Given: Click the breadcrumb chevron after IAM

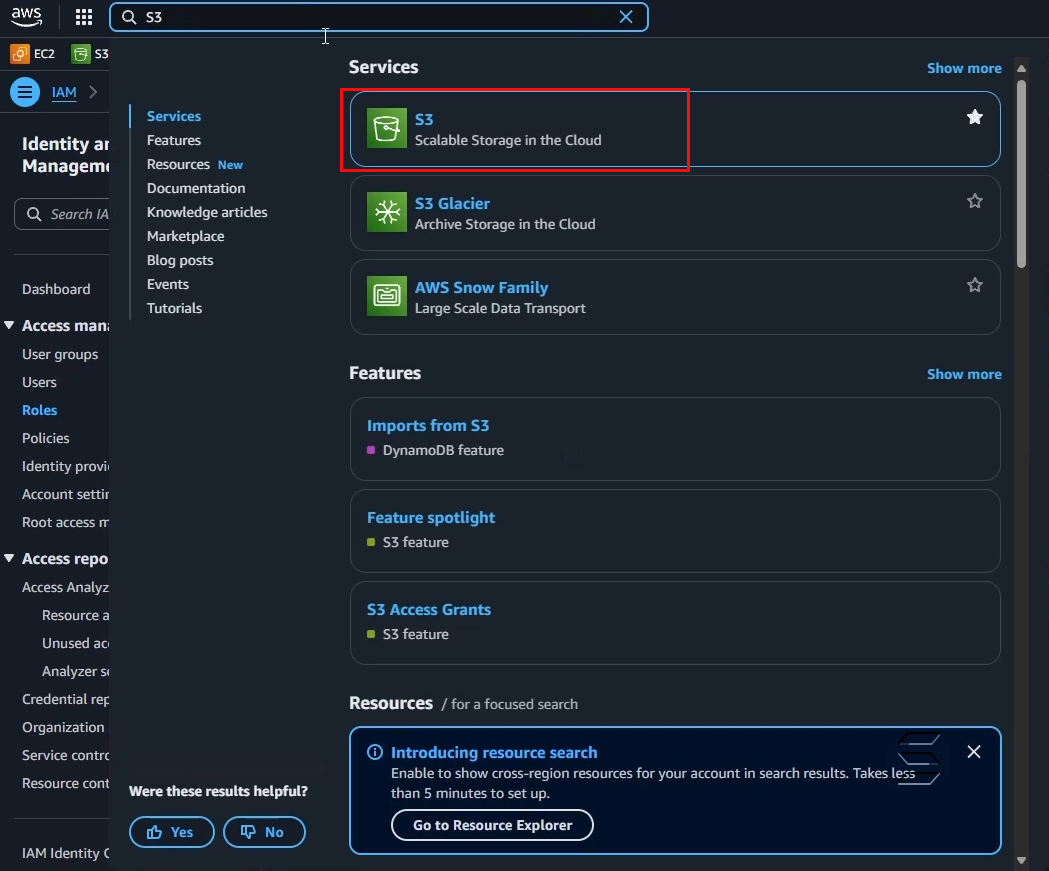Looking at the screenshot, I should (x=93, y=92).
